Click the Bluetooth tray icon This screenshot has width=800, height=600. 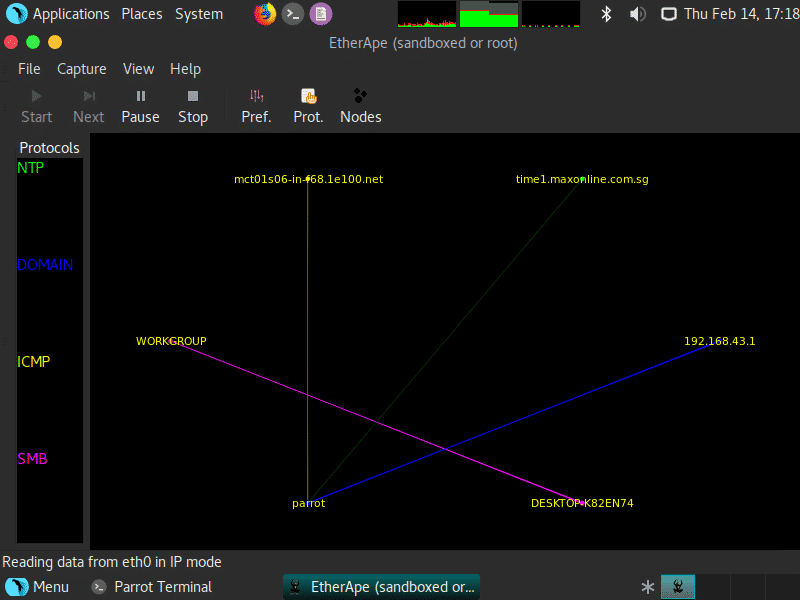606,14
